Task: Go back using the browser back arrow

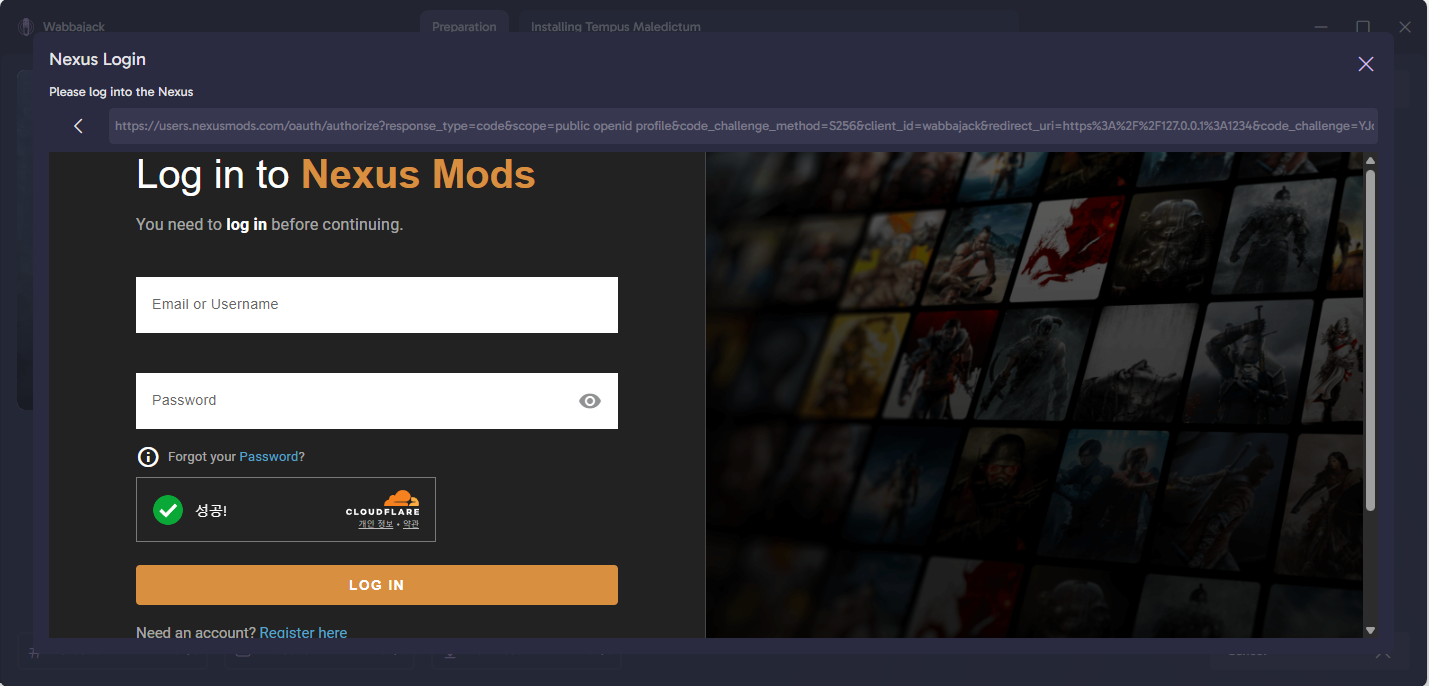Action: 78,126
